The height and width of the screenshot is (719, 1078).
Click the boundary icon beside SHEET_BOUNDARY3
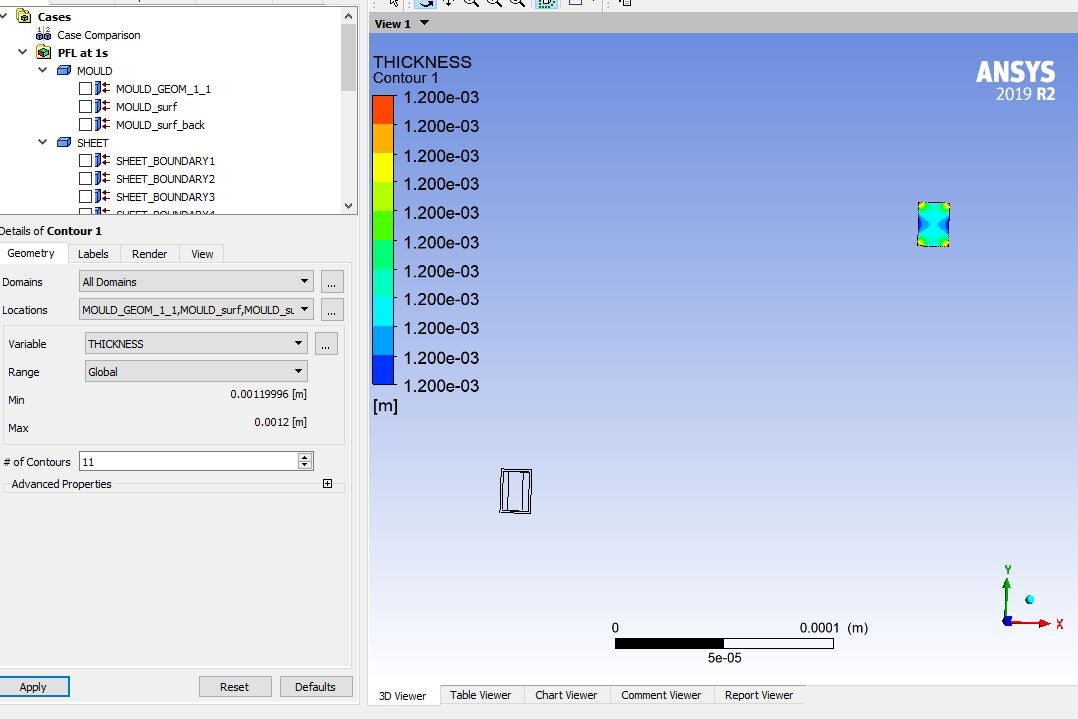point(102,196)
